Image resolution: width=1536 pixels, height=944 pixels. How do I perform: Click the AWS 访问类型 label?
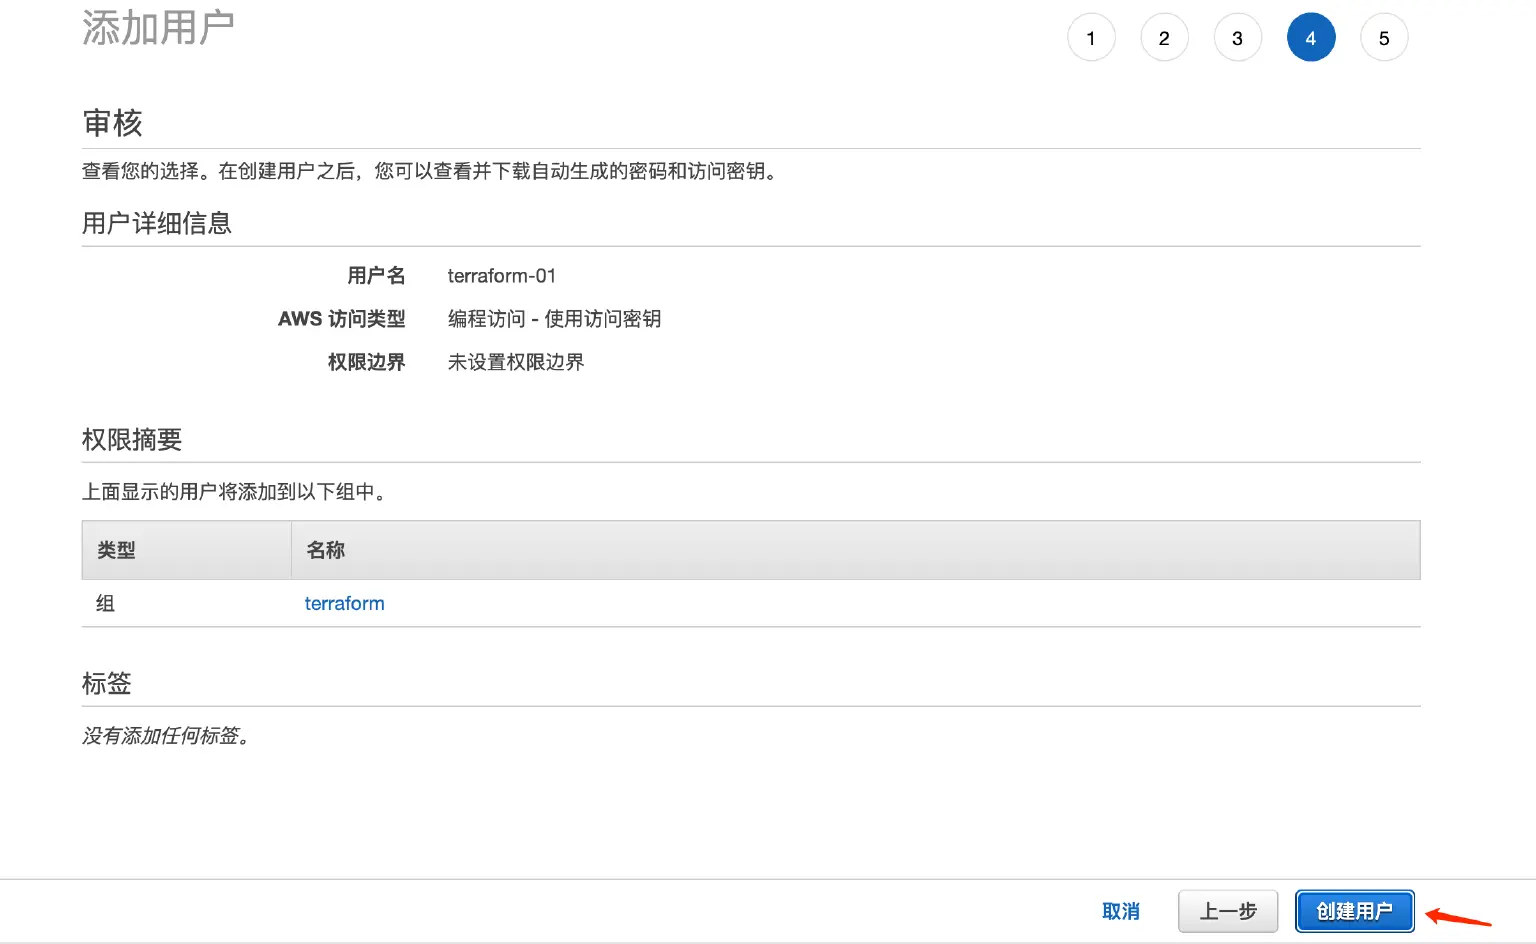[341, 319]
